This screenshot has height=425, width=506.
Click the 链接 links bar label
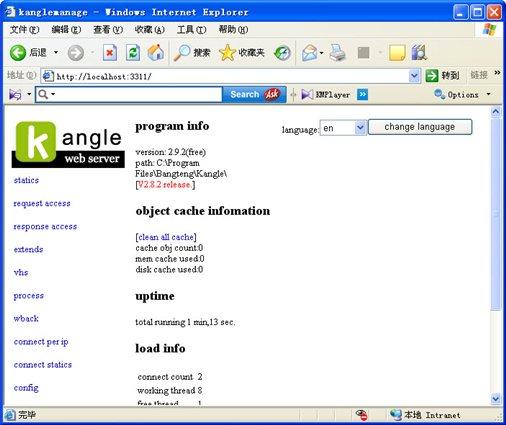tap(479, 75)
